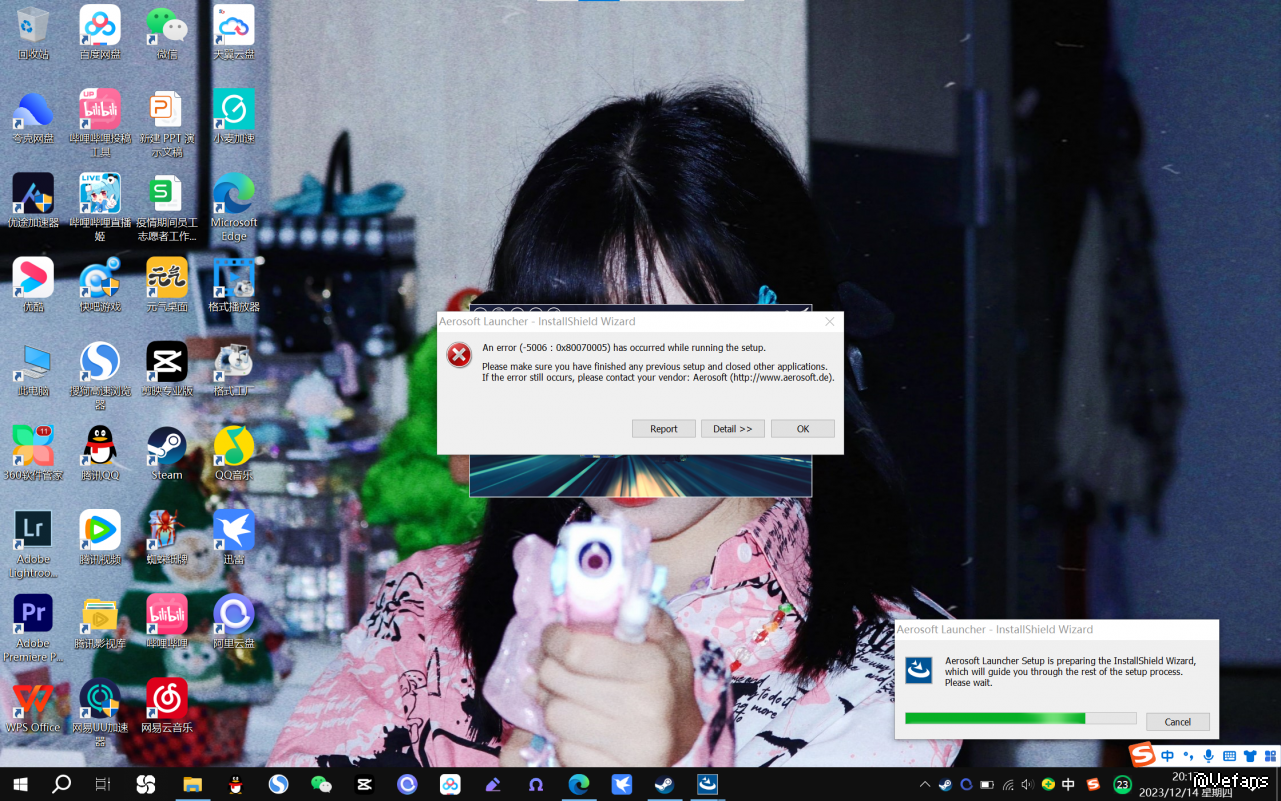This screenshot has width=1281, height=801.
Task: Open Adobe Lightroom desktop shortcut
Action: 33,543
